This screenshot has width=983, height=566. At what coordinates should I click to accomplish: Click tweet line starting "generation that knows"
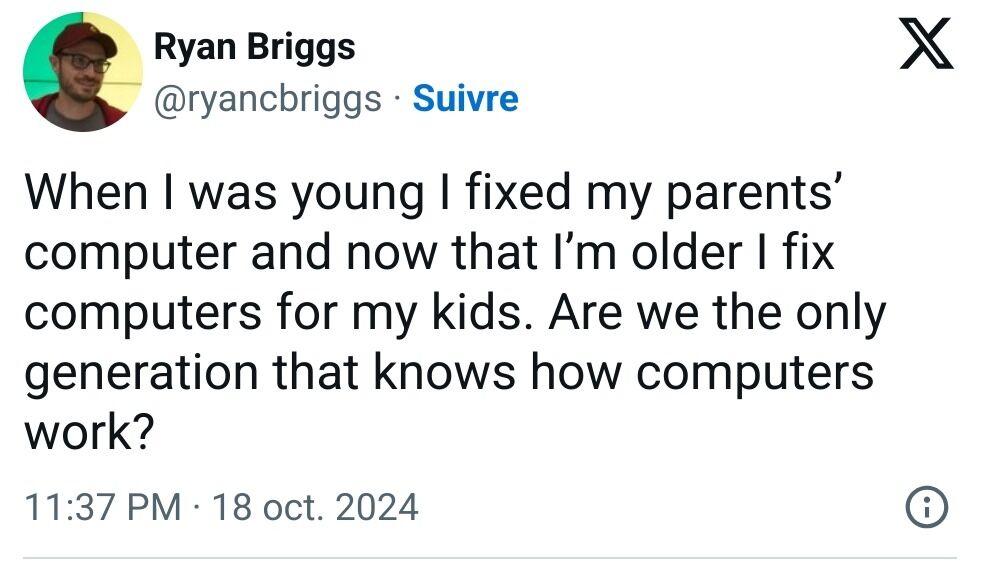pos(448,374)
